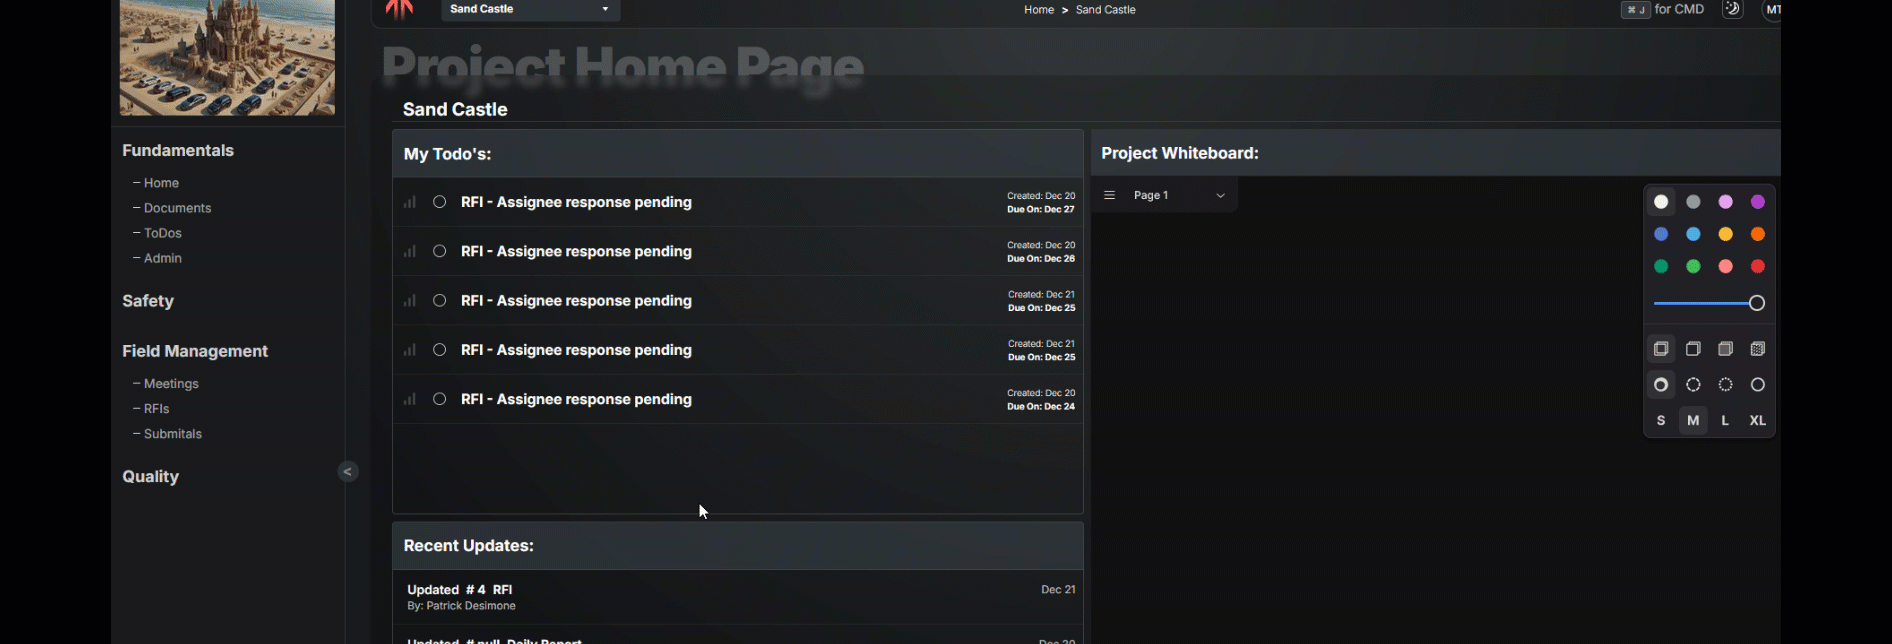Open RFIs under Field Management
Image resolution: width=1892 pixels, height=644 pixels.
pos(156,409)
